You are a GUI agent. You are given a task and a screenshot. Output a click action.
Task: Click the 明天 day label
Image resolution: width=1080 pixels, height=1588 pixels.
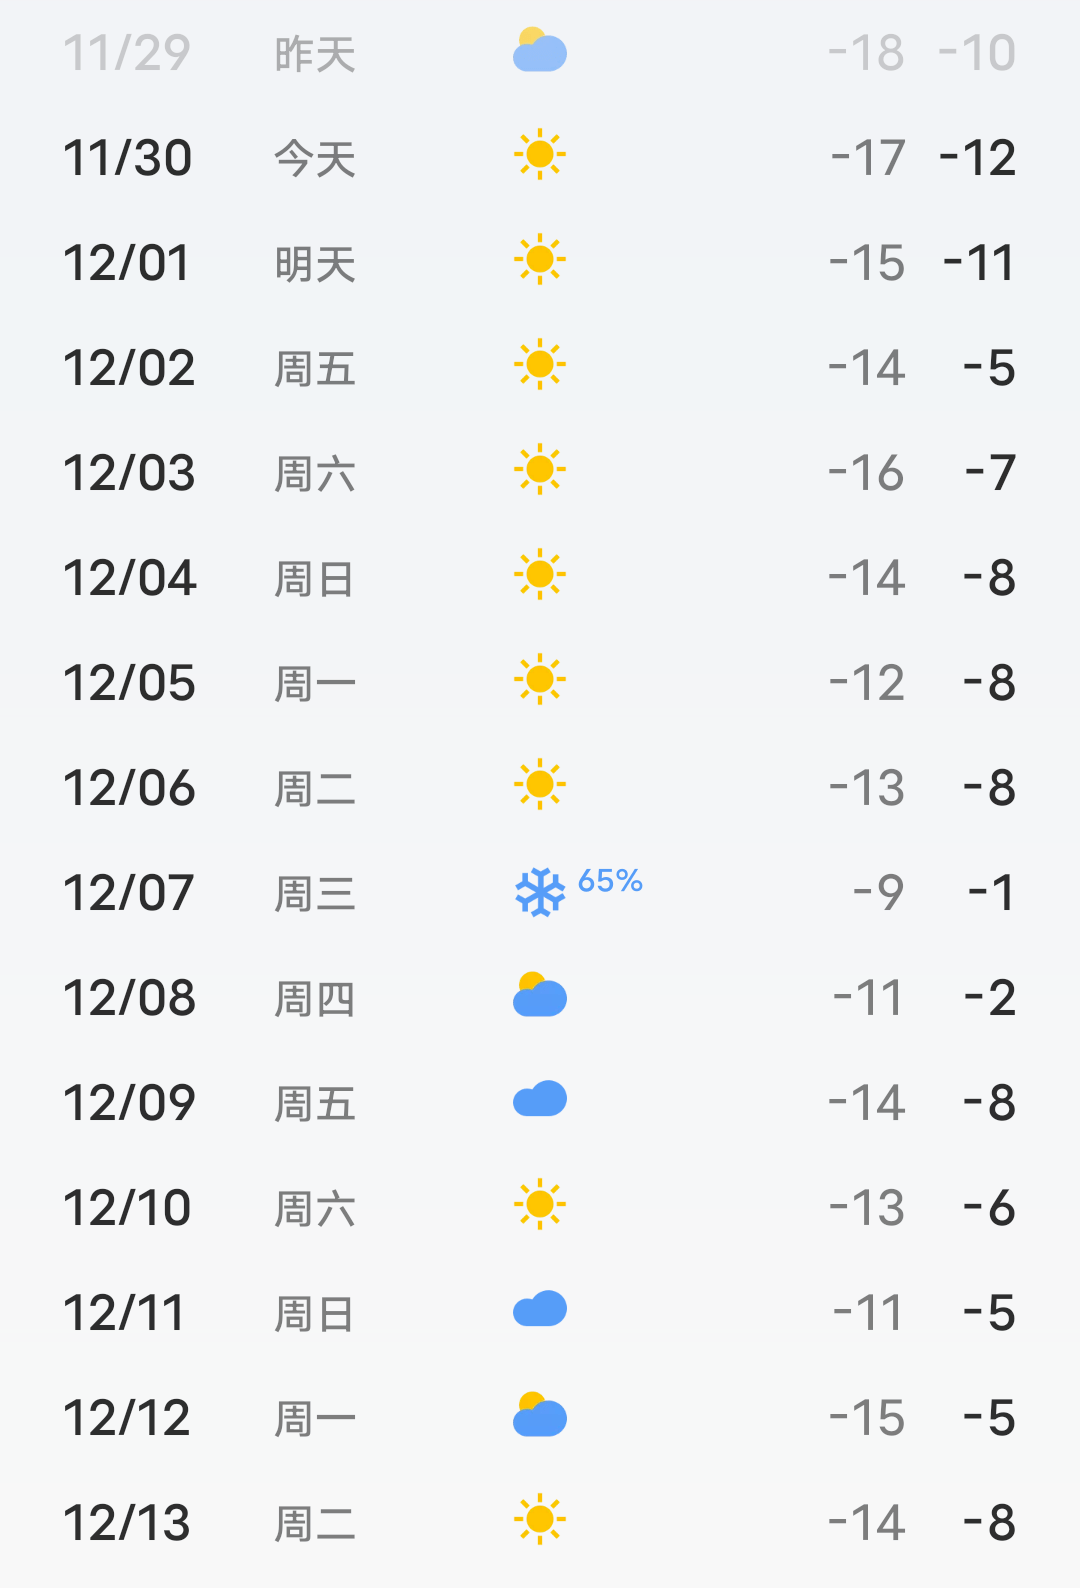[315, 265]
